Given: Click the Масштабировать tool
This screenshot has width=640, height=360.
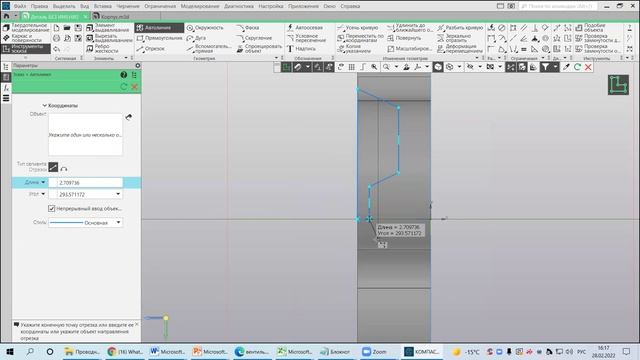Looking at the screenshot, I should pyautogui.click(x=409, y=49).
